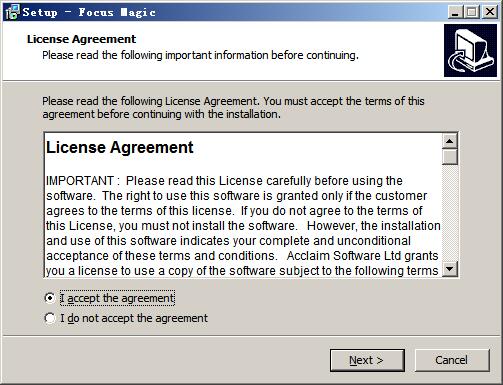Click the Next button

tap(367, 360)
